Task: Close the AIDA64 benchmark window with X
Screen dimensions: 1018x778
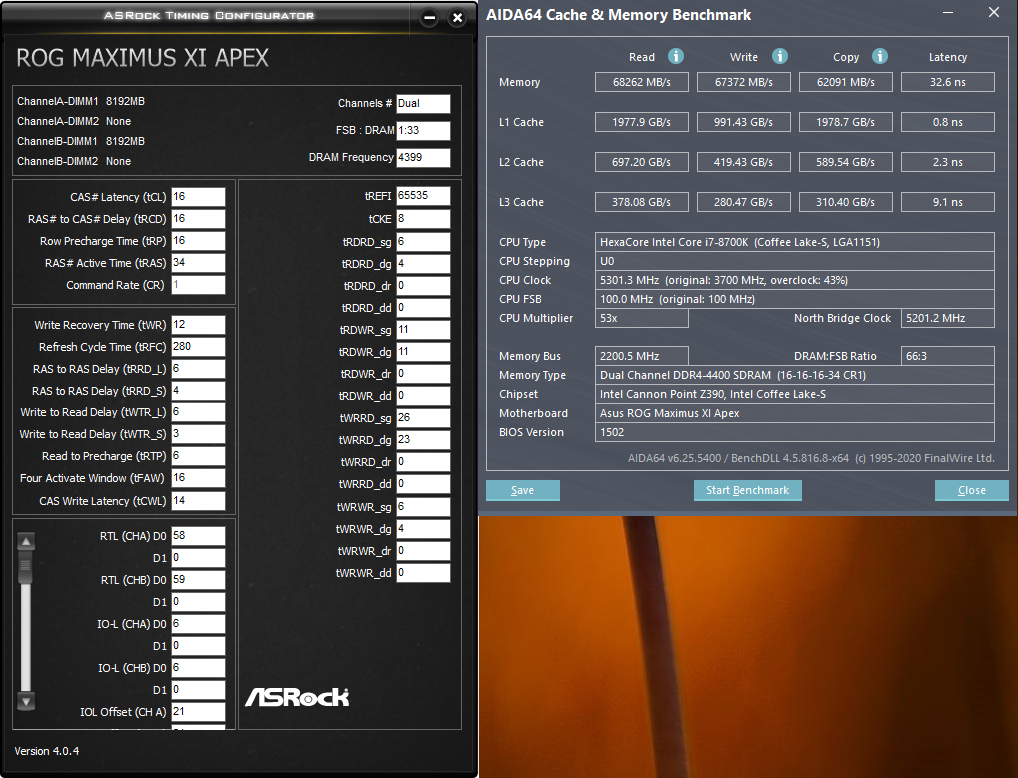Action: [x=993, y=12]
